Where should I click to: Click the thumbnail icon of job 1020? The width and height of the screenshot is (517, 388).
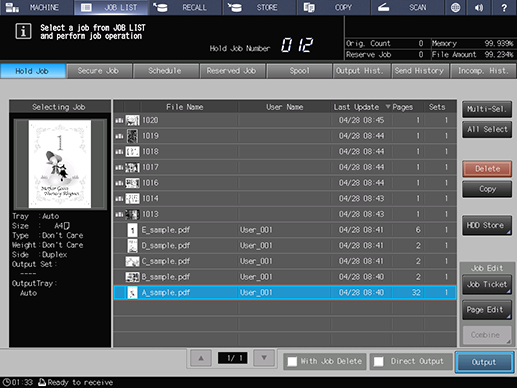tap(132, 120)
